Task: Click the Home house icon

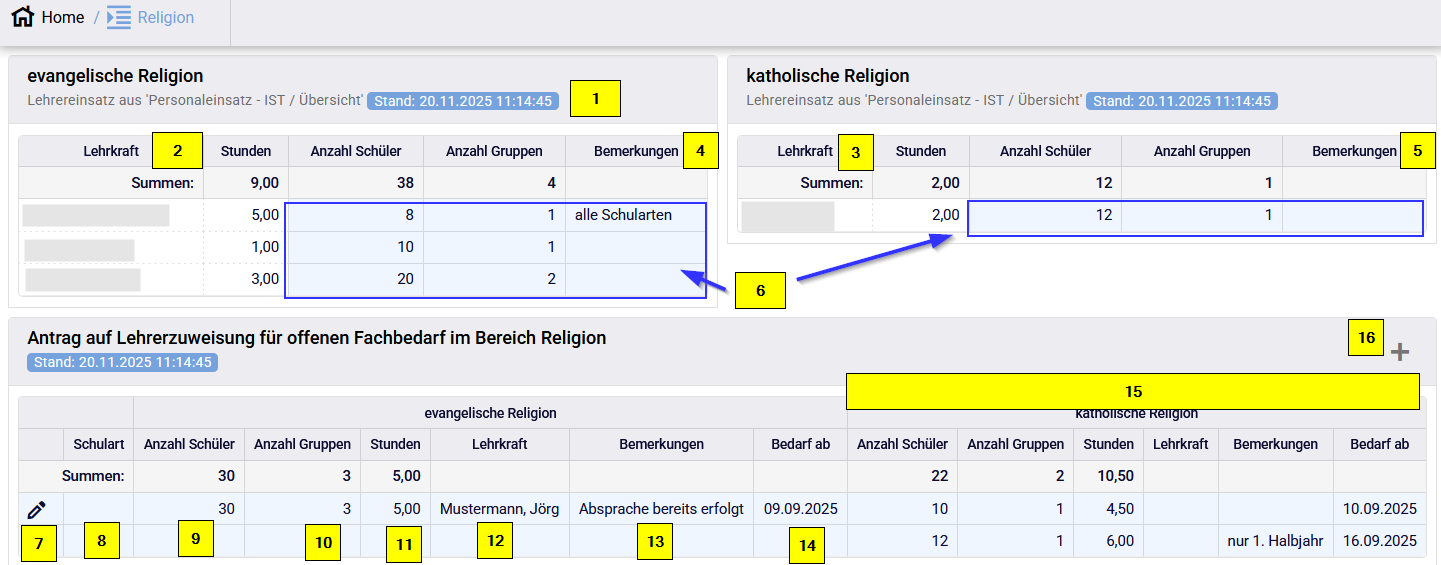Action: [22, 17]
